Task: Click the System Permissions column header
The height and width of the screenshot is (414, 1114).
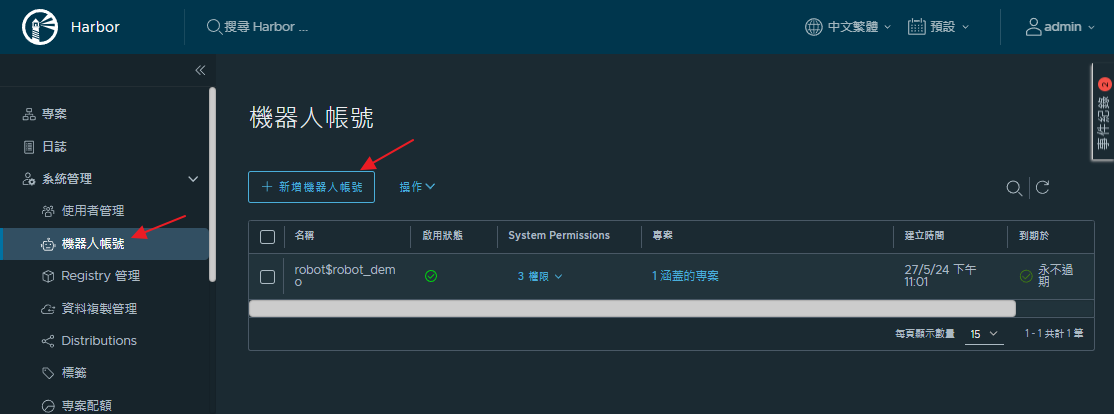Action: (x=559, y=235)
